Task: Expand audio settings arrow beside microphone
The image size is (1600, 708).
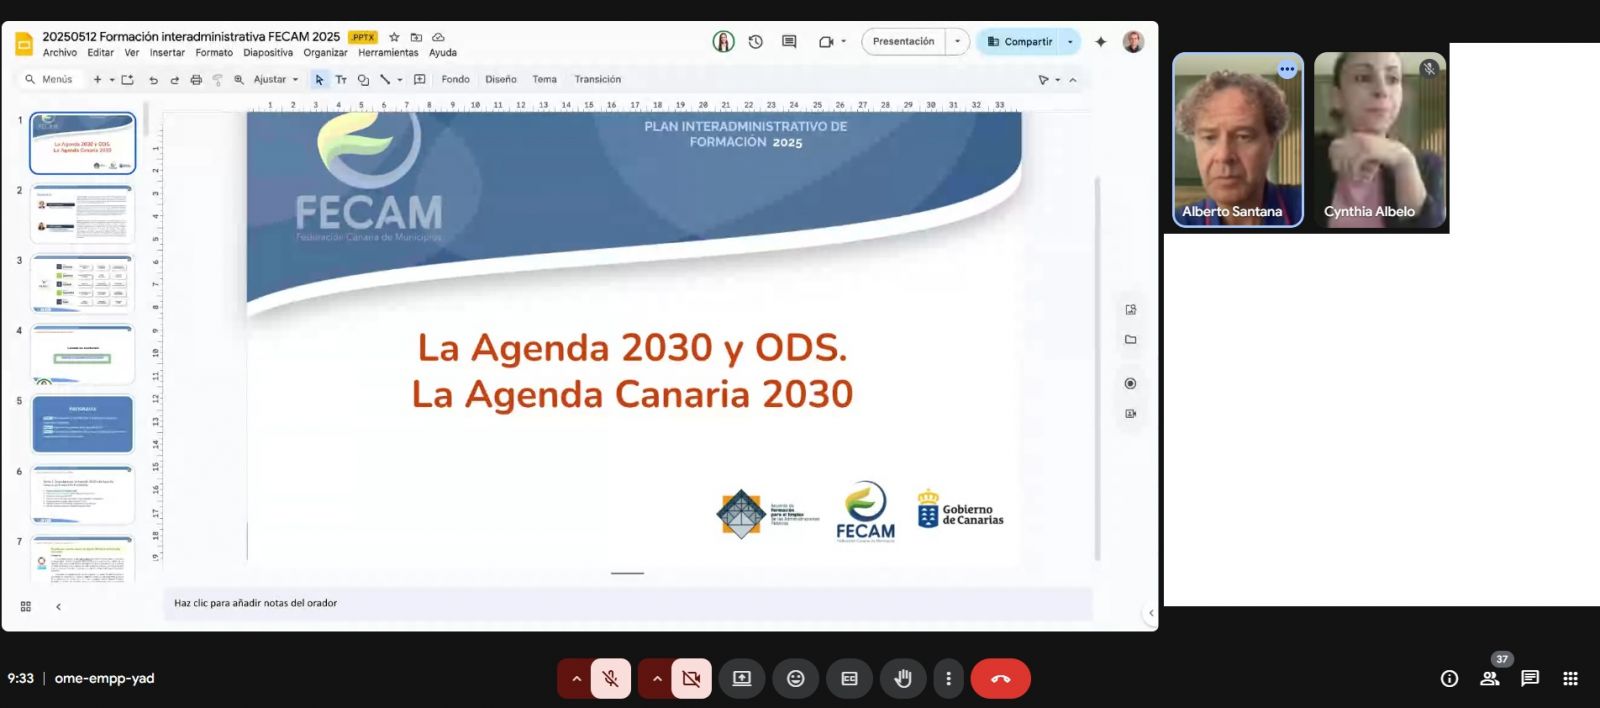Action: (x=576, y=678)
